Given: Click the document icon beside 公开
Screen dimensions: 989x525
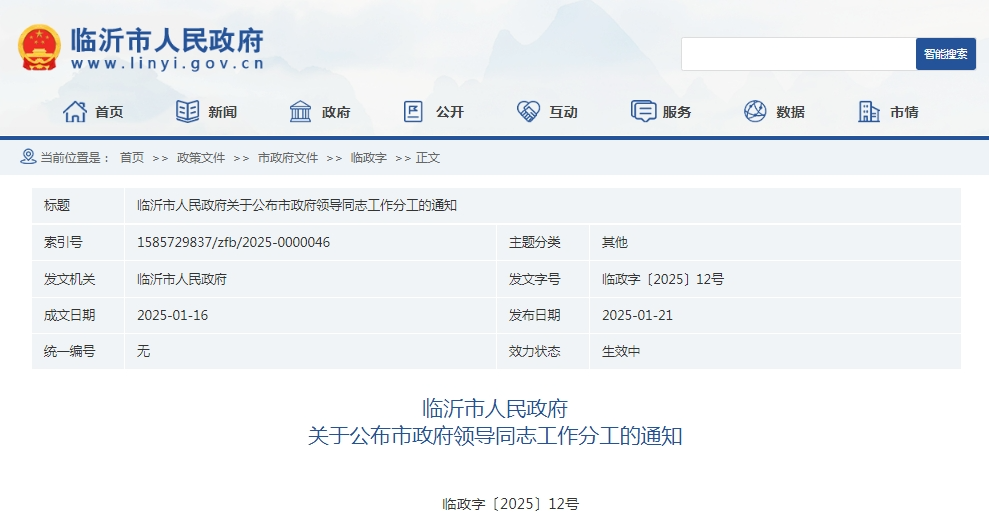Looking at the screenshot, I should (x=414, y=112).
